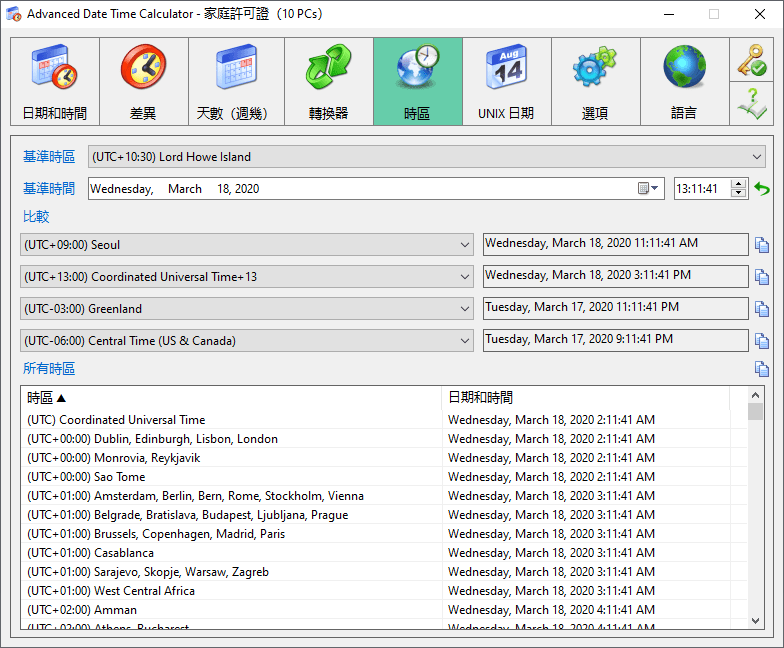Click the 基準時區 label
This screenshot has width=784, height=648.
pyautogui.click(x=49, y=157)
